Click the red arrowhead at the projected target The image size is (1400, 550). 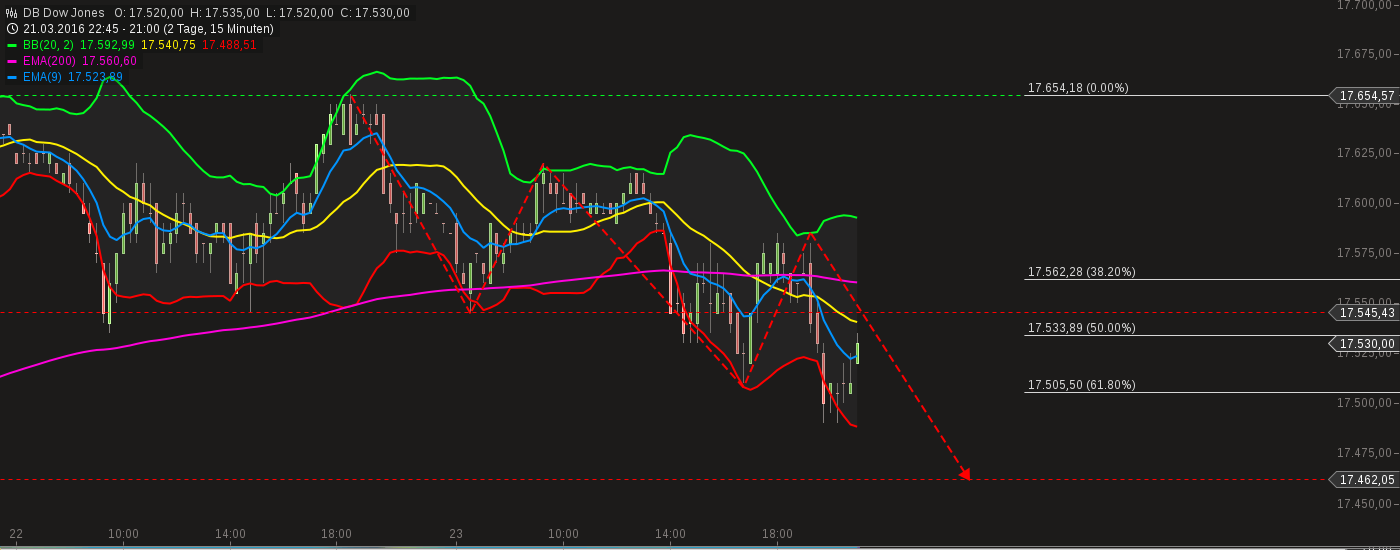(965, 474)
